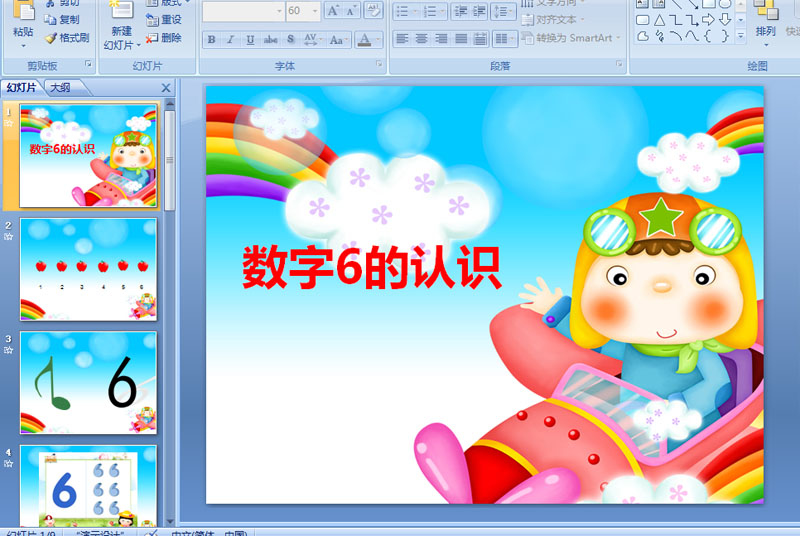This screenshot has width=800, height=536.
Task: Open the font color picker
Action: [x=378, y=40]
